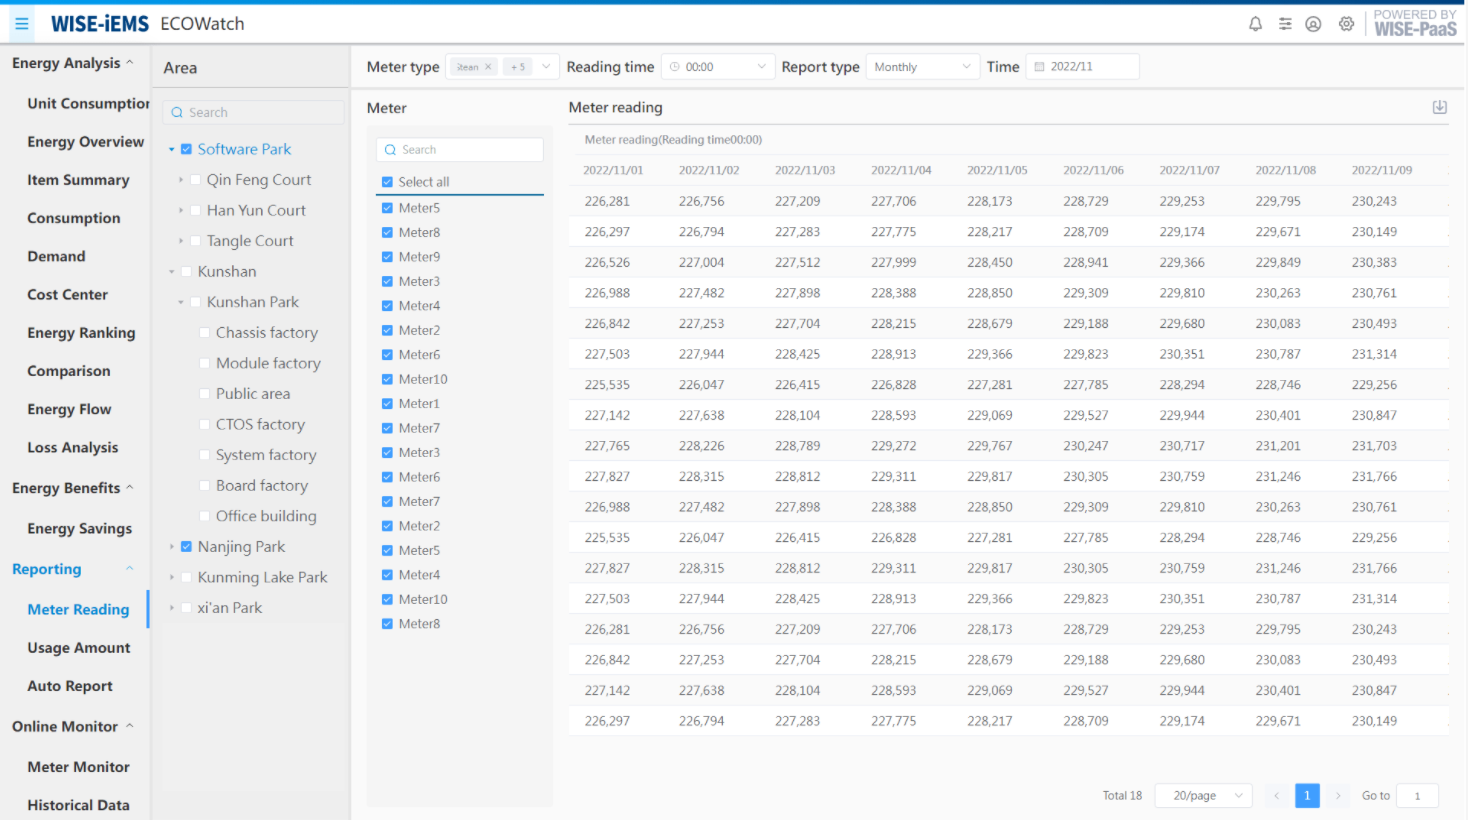Open the notifications bell
Image resolution: width=1468 pixels, height=820 pixels.
pyautogui.click(x=1255, y=24)
